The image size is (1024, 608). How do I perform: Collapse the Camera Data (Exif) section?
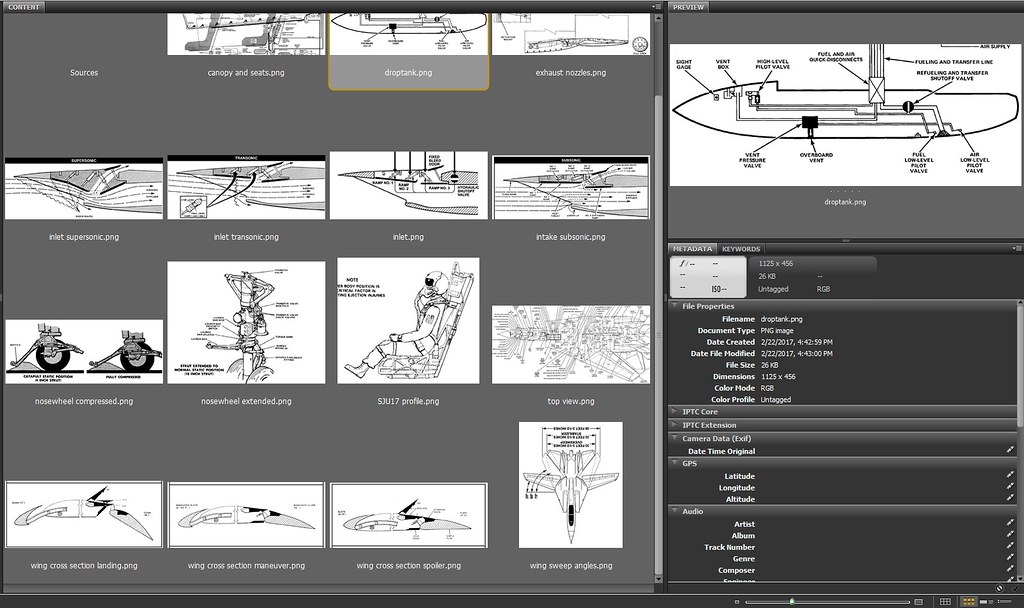tap(674, 438)
